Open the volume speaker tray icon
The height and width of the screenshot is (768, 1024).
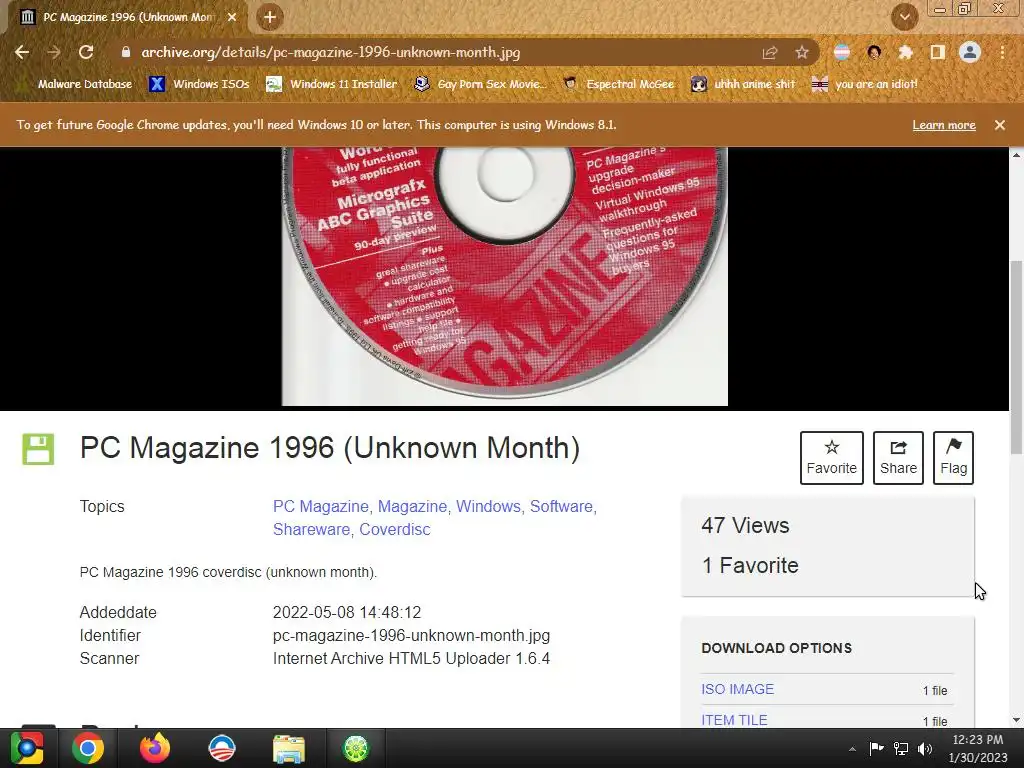coord(925,748)
